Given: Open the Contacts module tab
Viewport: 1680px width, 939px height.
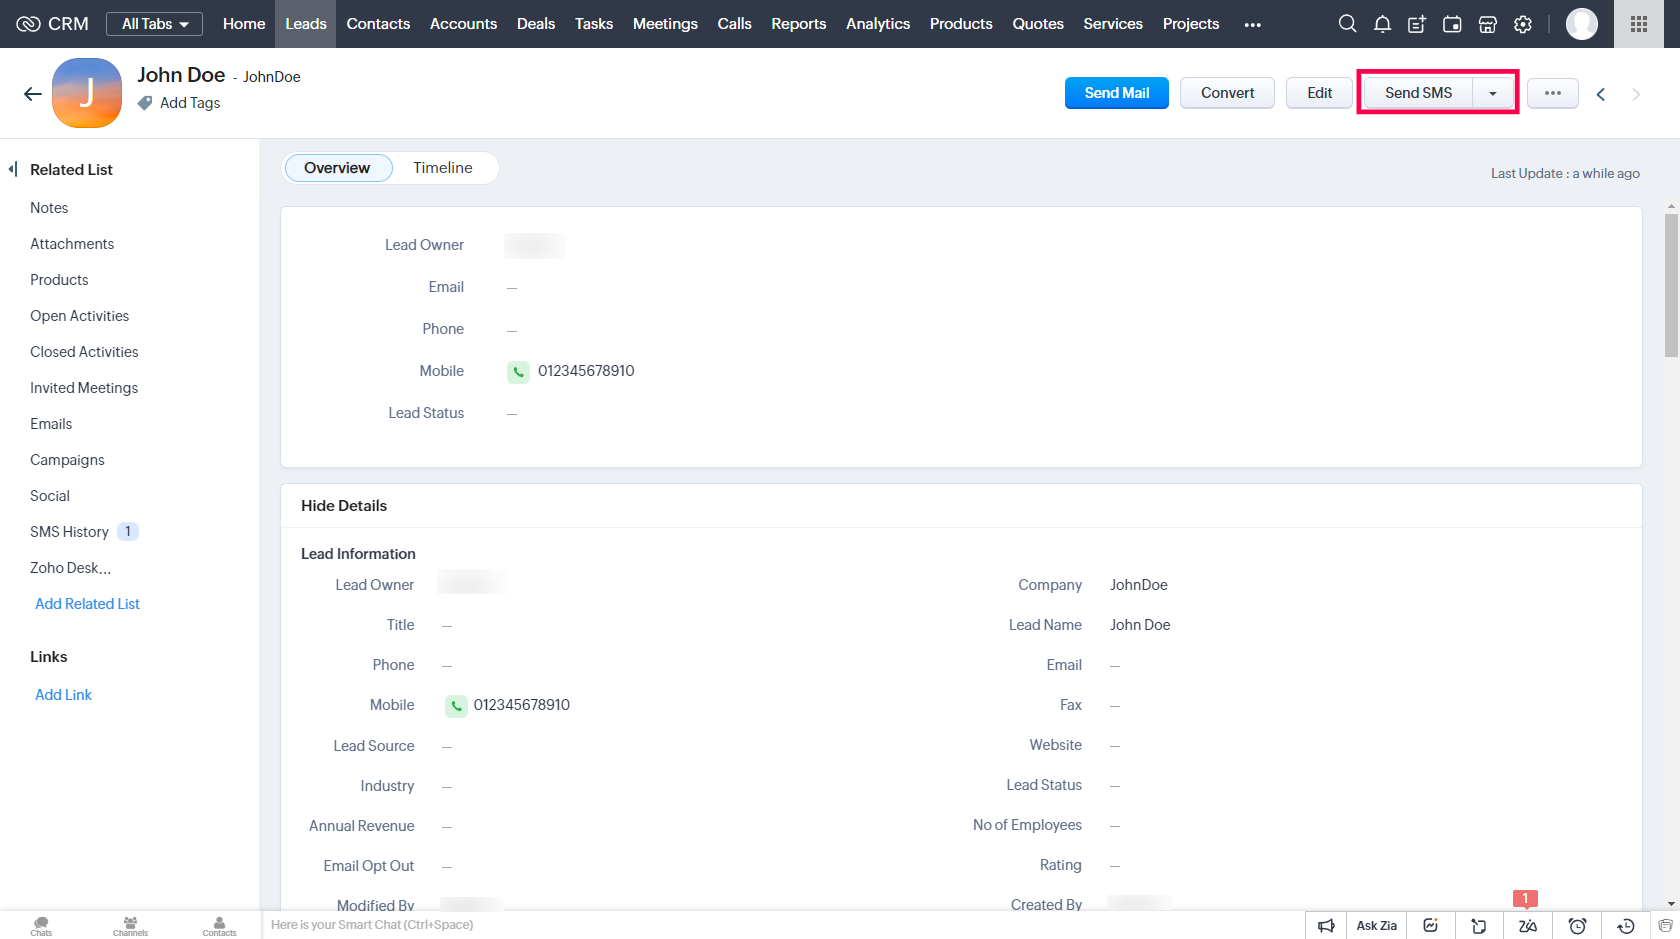Looking at the screenshot, I should 378,24.
